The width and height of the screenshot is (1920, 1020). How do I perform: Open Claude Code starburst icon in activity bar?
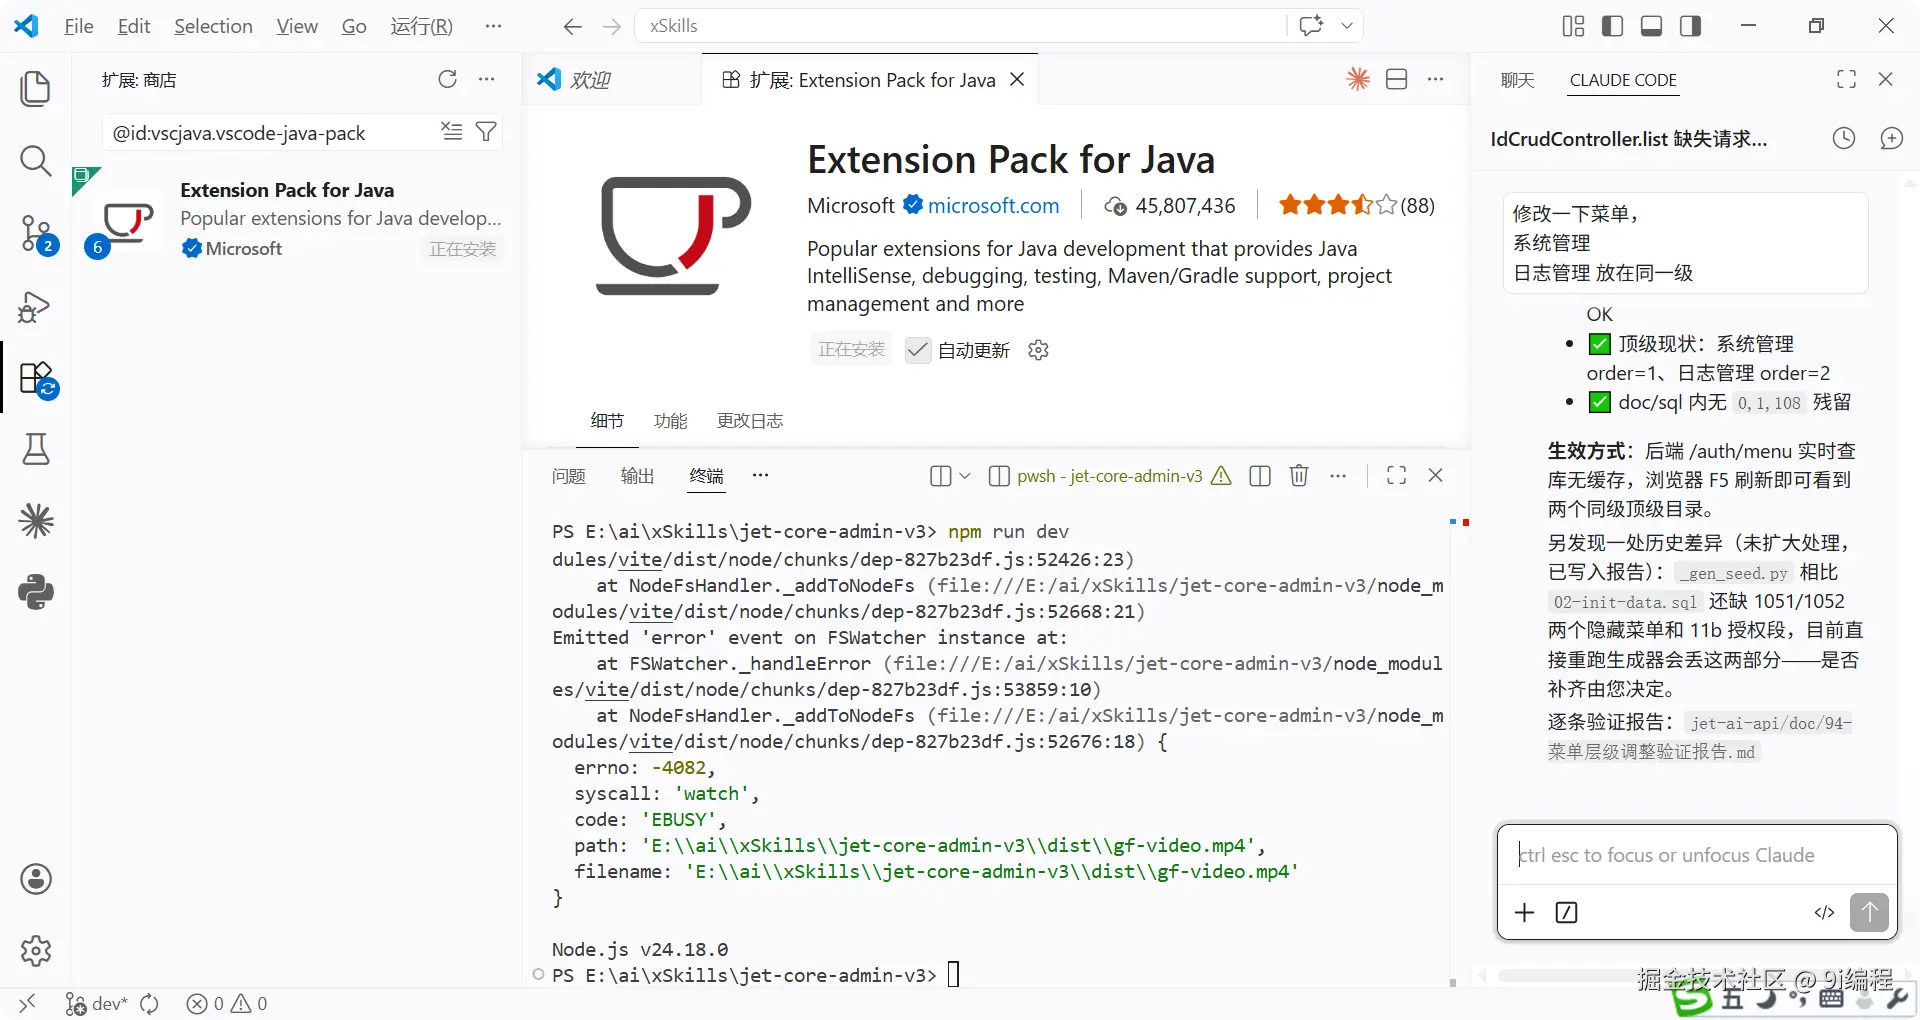pyautogui.click(x=36, y=521)
